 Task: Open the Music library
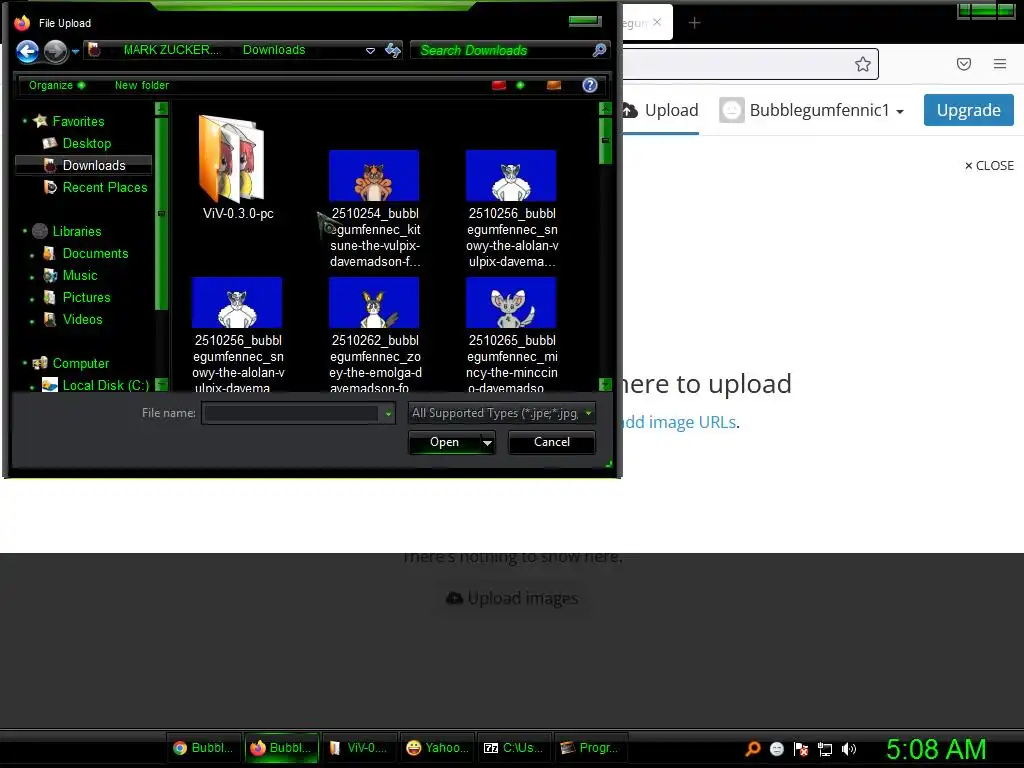click(x=80, y=276)
